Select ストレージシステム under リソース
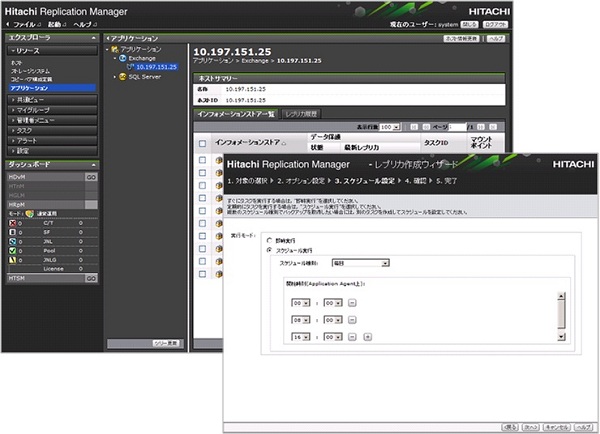Screen dimensions: 600x434 pyautogui.click(x=30, y=71)
